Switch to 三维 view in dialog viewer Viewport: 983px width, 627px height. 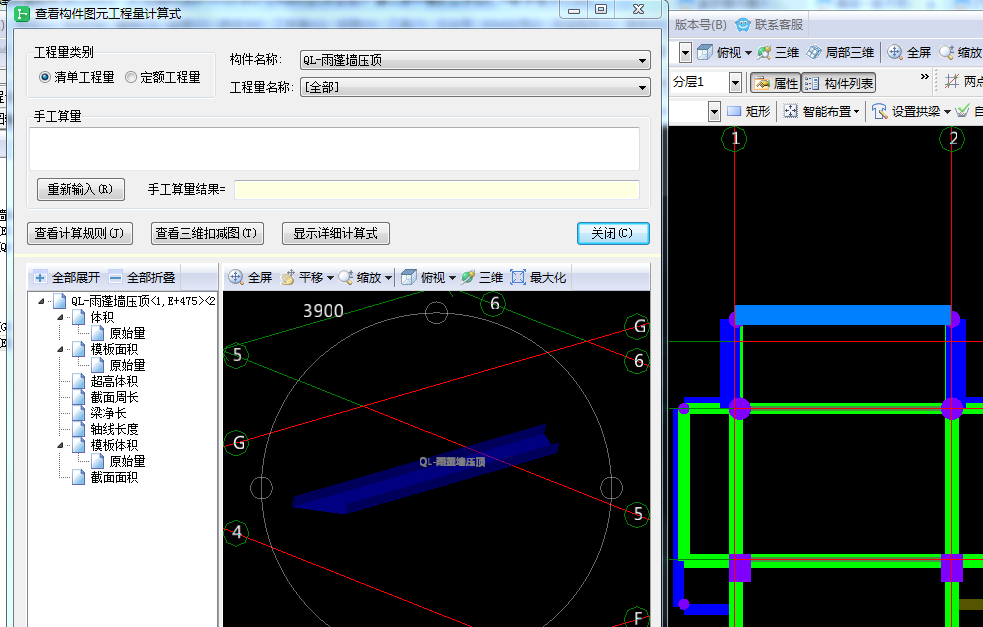point(482,277)
